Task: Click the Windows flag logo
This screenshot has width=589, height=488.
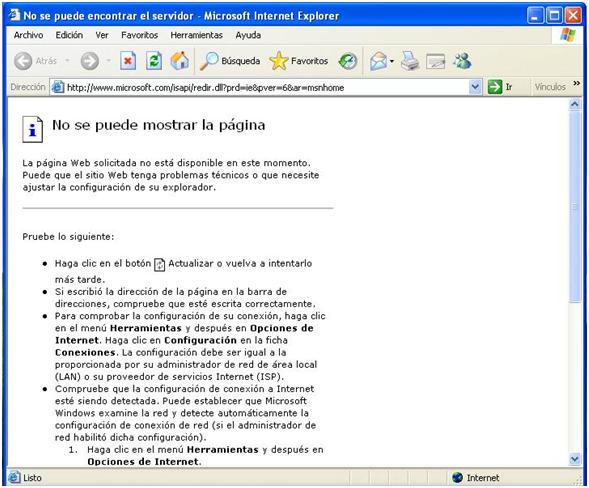Action: (568, 35)
